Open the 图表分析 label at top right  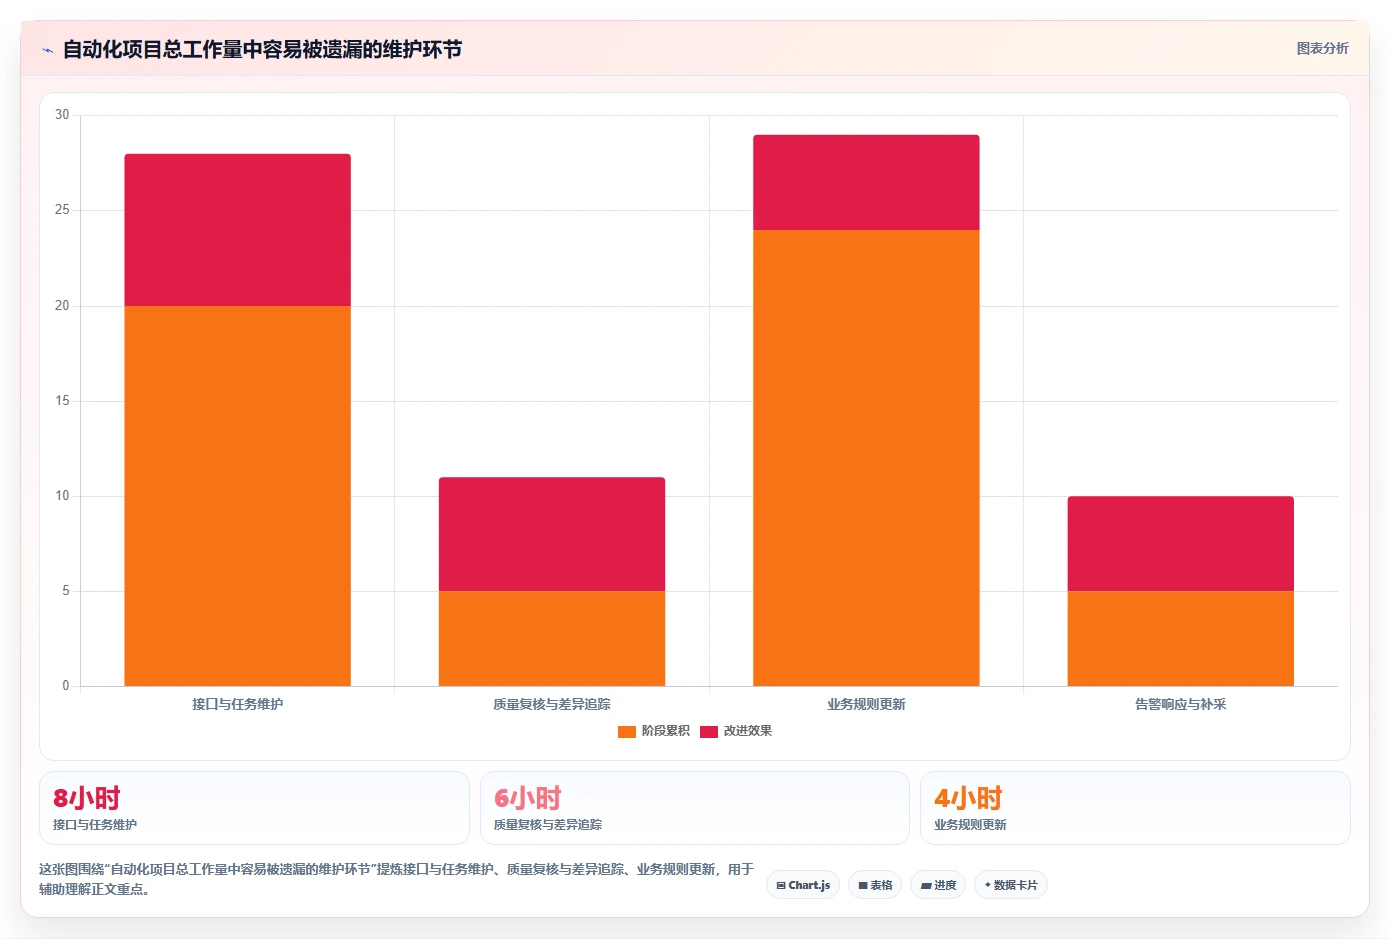pyautogui.click(x=1322, y=48)
